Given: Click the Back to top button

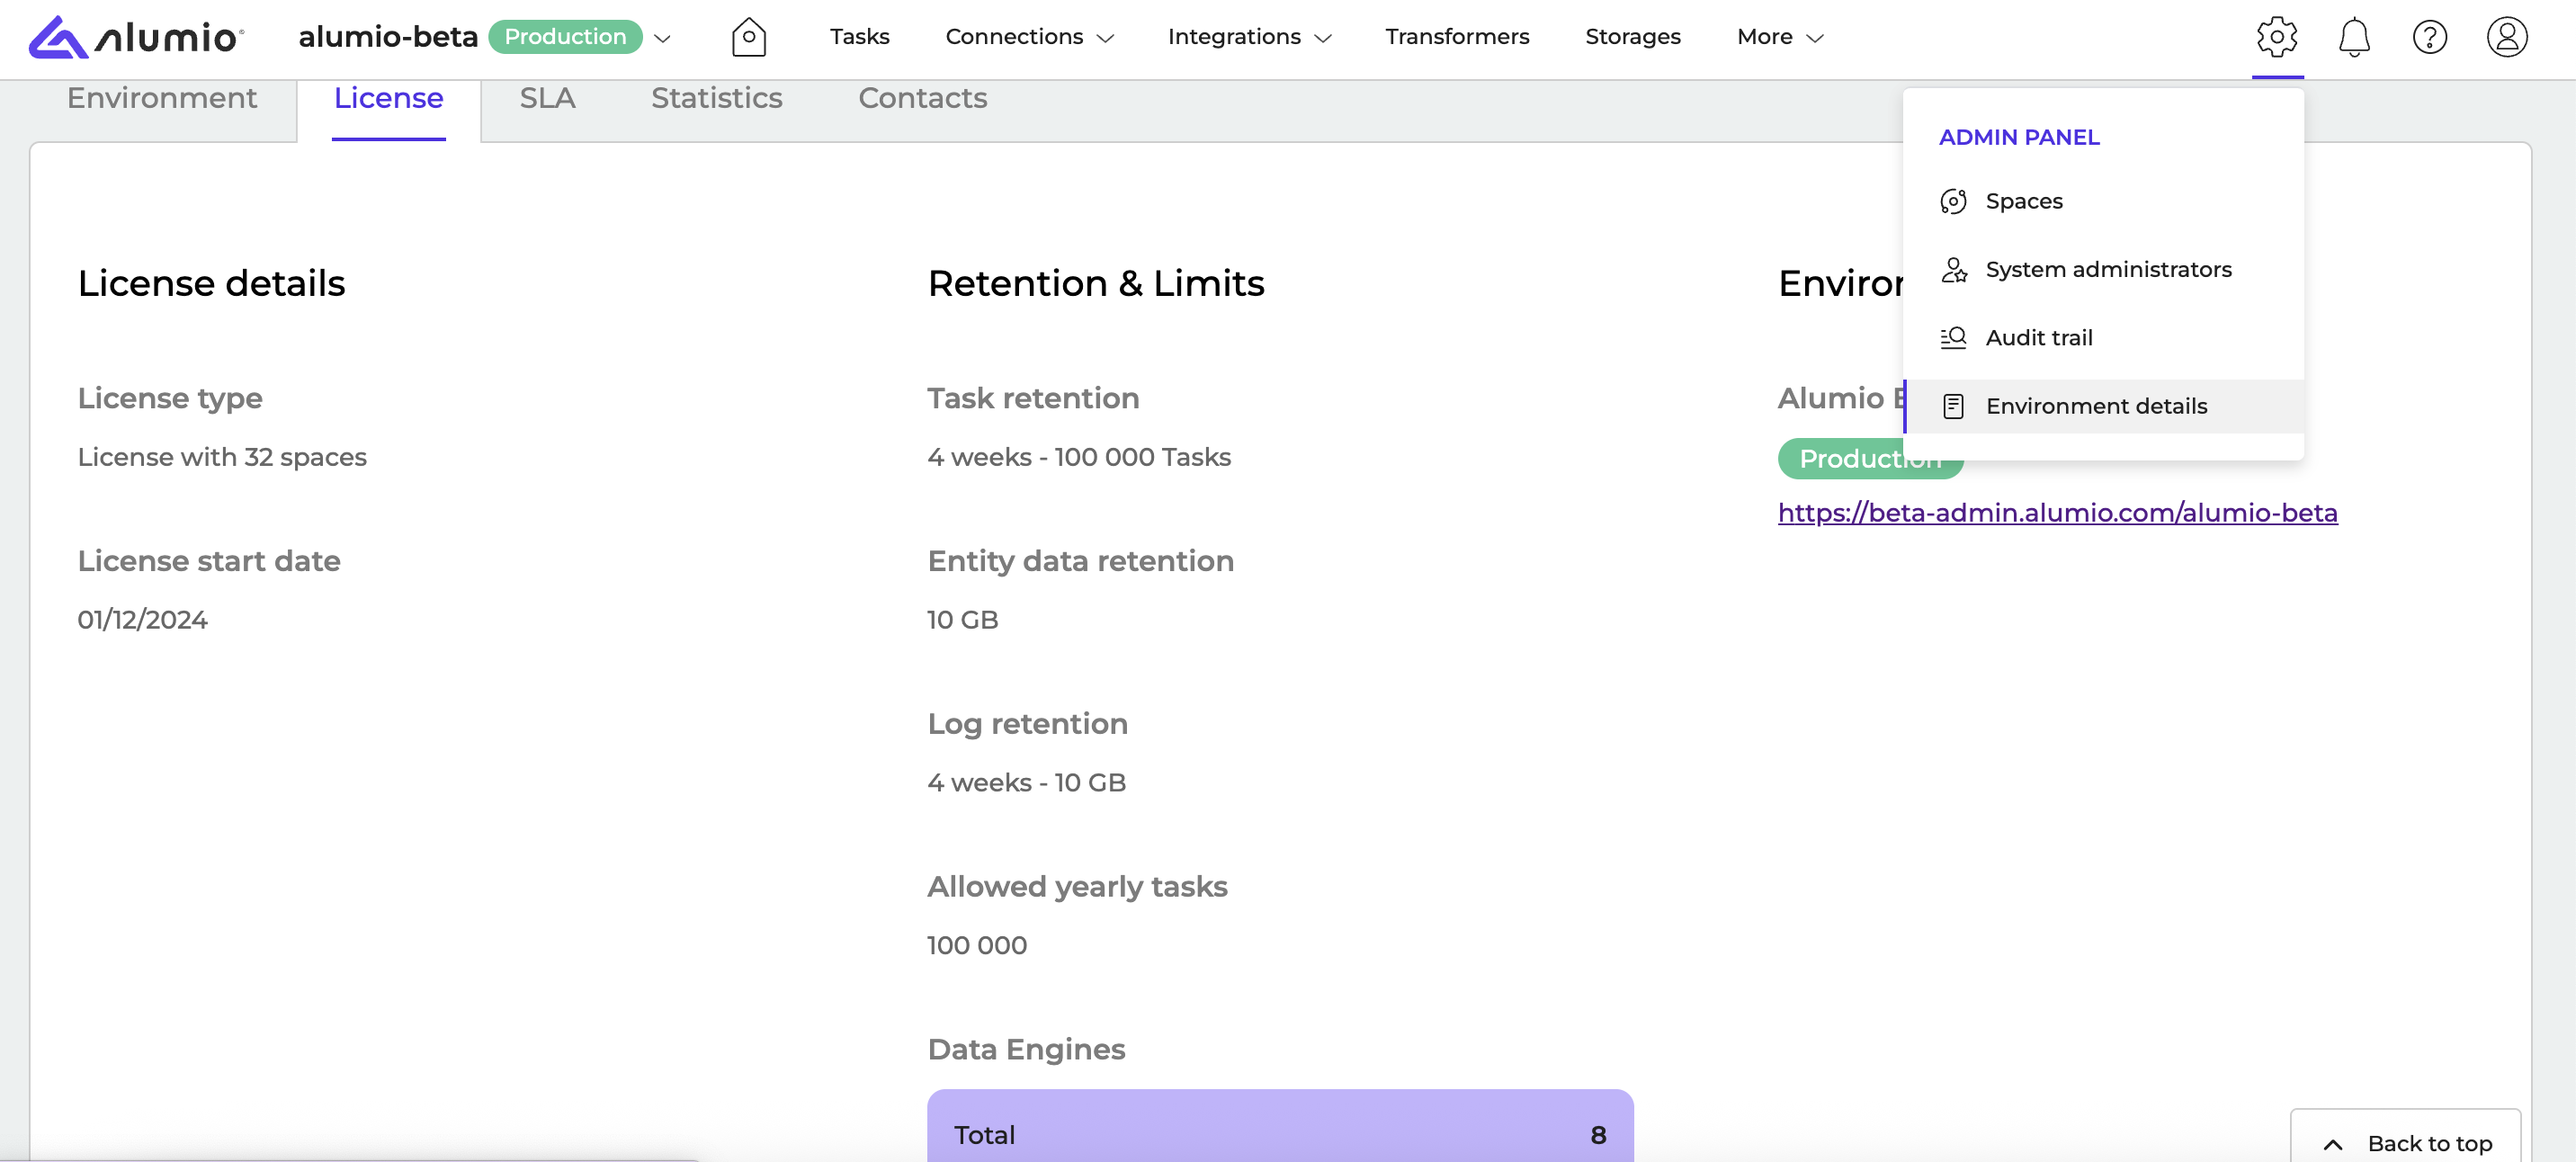Looking at the screenshot, I should pyautogui.click(x=2405, y=1142).
